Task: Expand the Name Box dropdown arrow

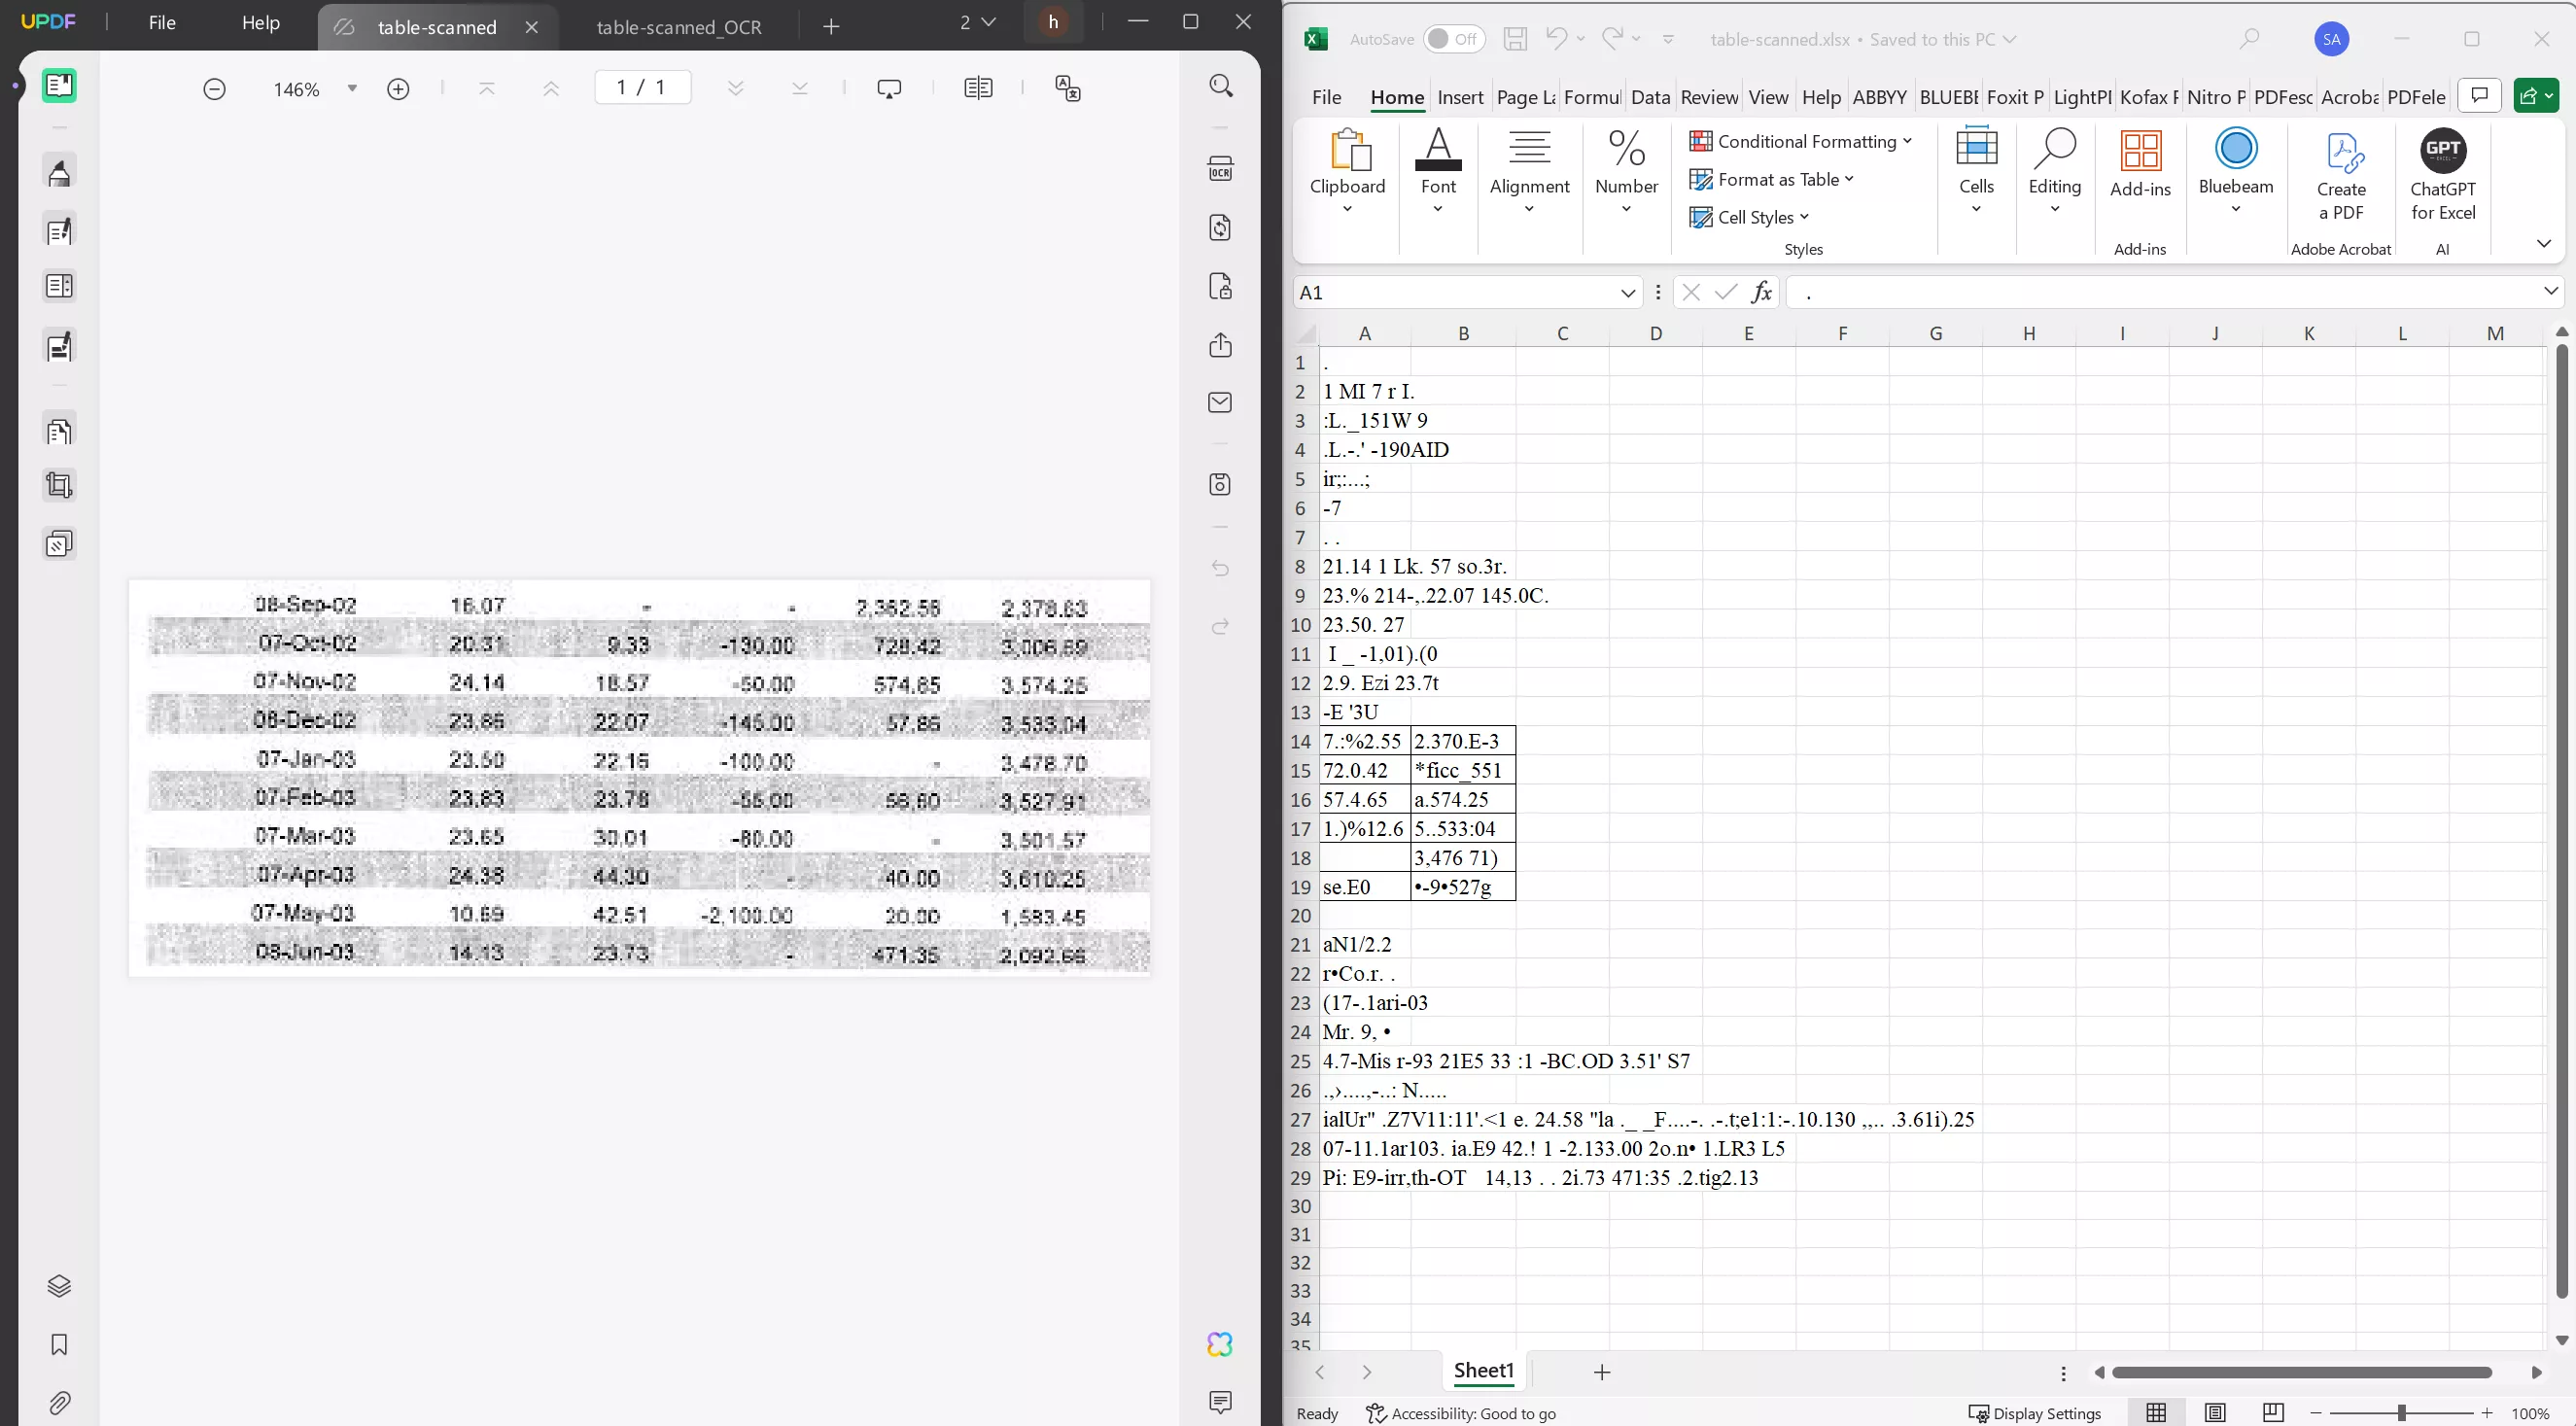Action: 1627,293
